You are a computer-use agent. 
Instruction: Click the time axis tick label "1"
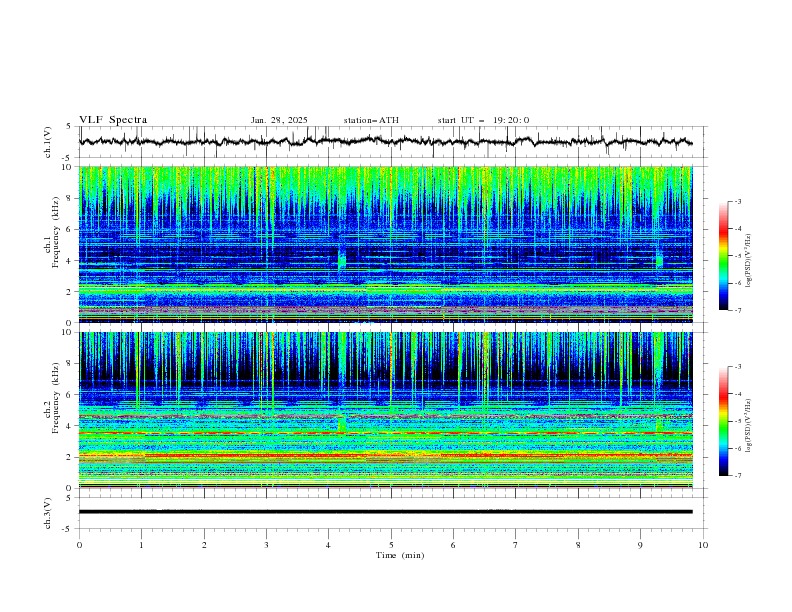pos(141,545)
